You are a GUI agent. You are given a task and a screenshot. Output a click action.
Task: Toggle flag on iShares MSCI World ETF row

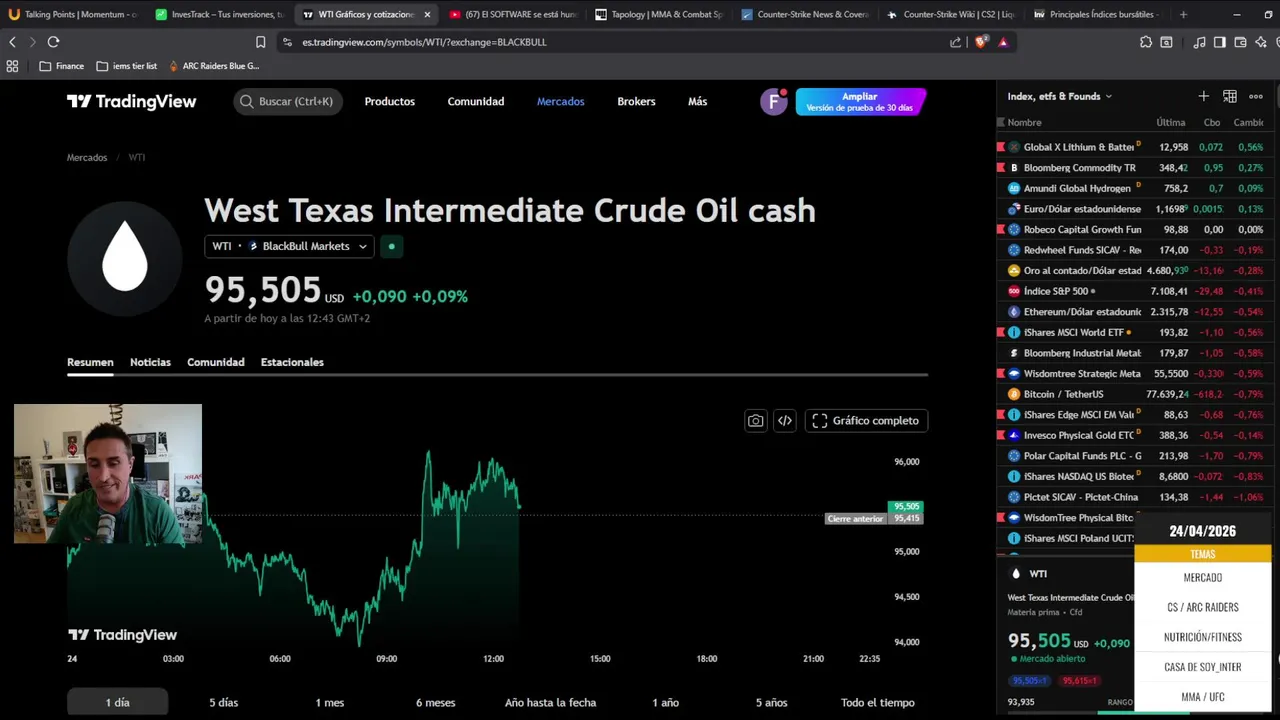(1001, 332)
